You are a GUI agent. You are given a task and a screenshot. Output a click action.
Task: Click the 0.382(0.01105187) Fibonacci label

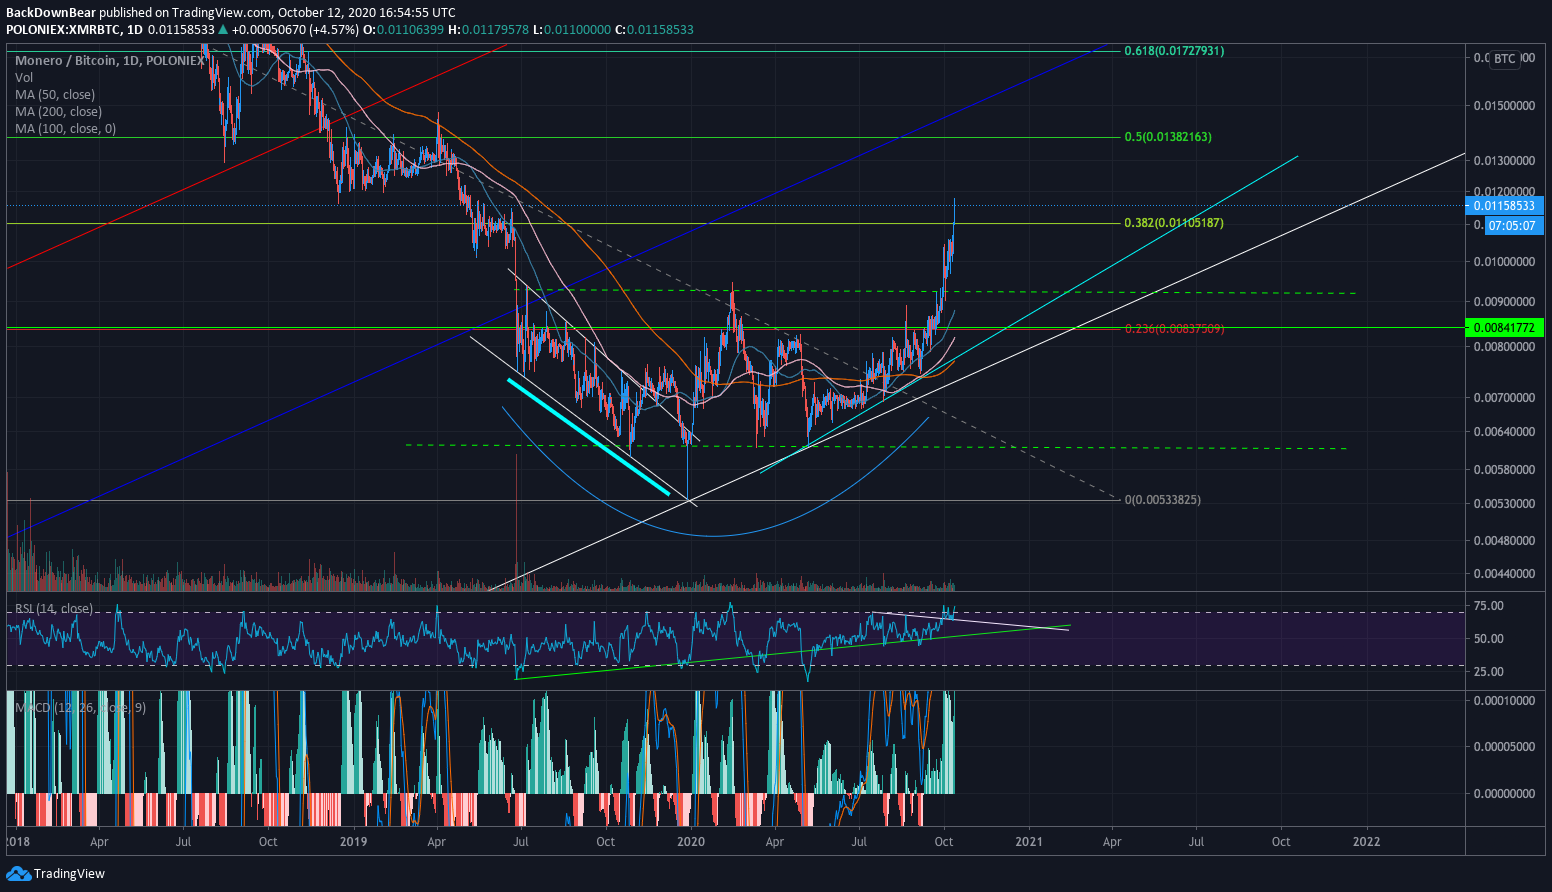click(1174, 223)
